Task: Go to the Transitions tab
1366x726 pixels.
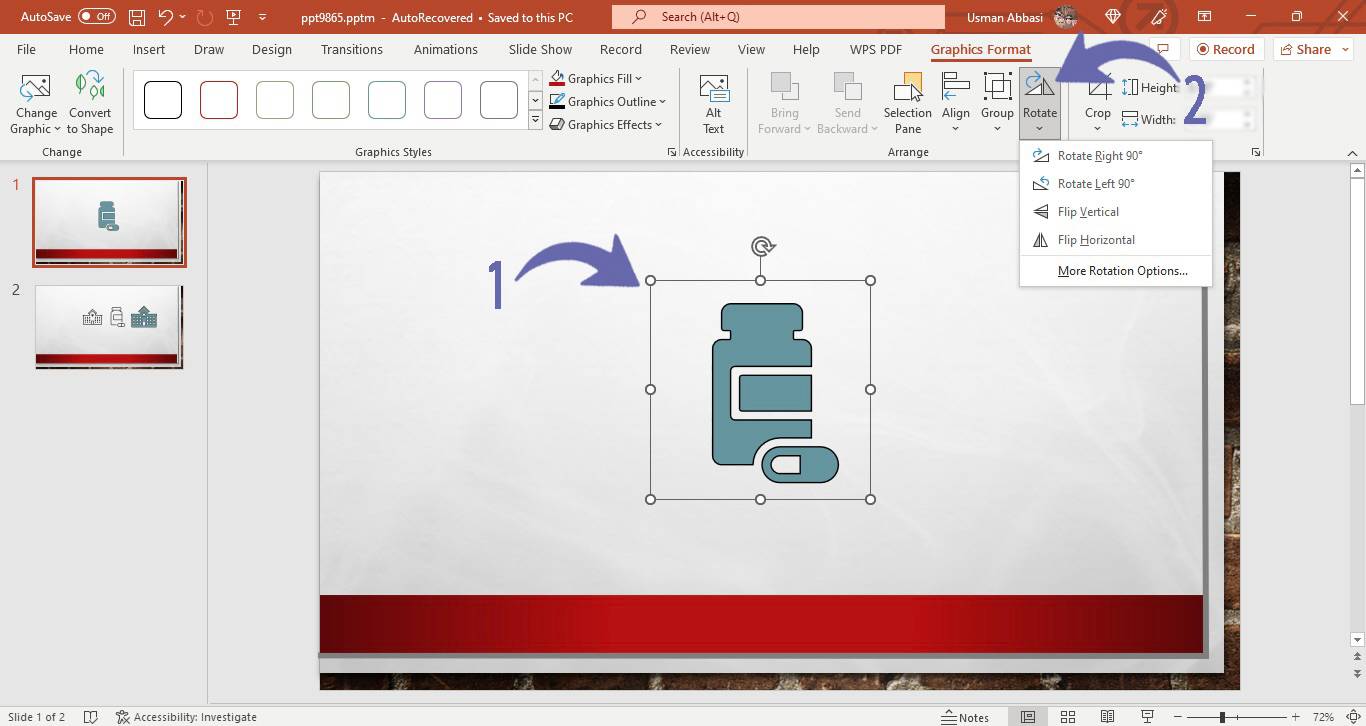Action: coord(351,49)
